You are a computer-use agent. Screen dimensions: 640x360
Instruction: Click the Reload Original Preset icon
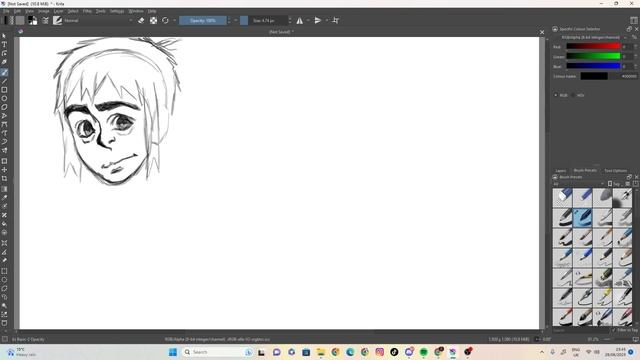tap(165, 20)
